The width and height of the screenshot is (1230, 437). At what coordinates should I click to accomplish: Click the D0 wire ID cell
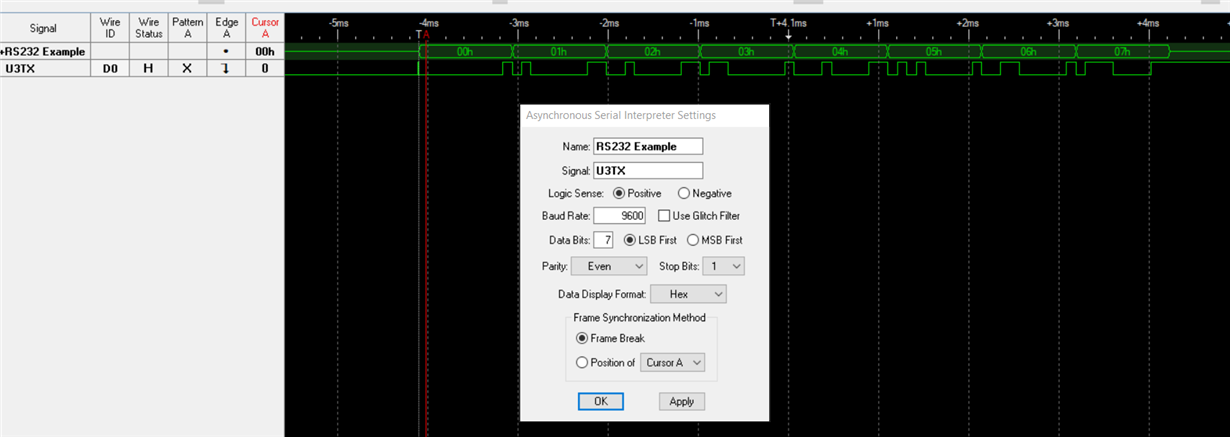click(x=110, y=68)
